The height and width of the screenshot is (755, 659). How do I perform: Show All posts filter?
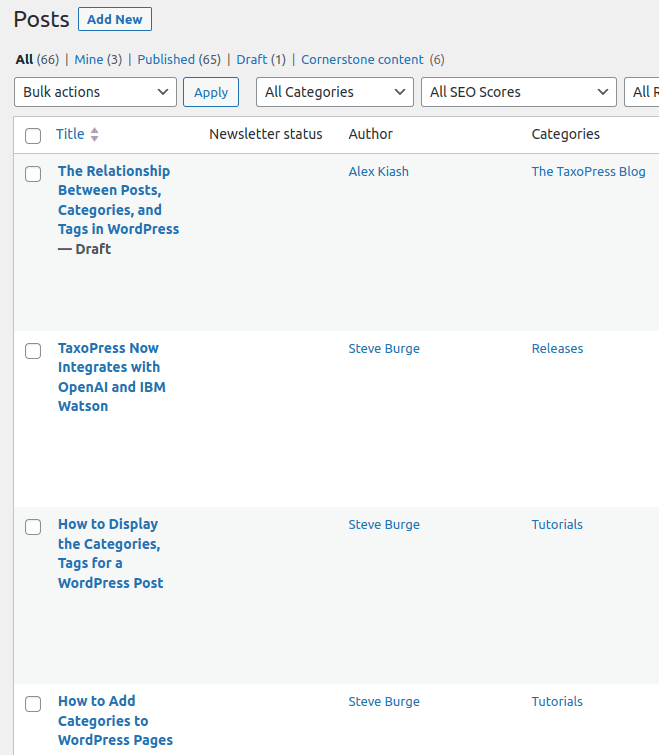point(24,59)
